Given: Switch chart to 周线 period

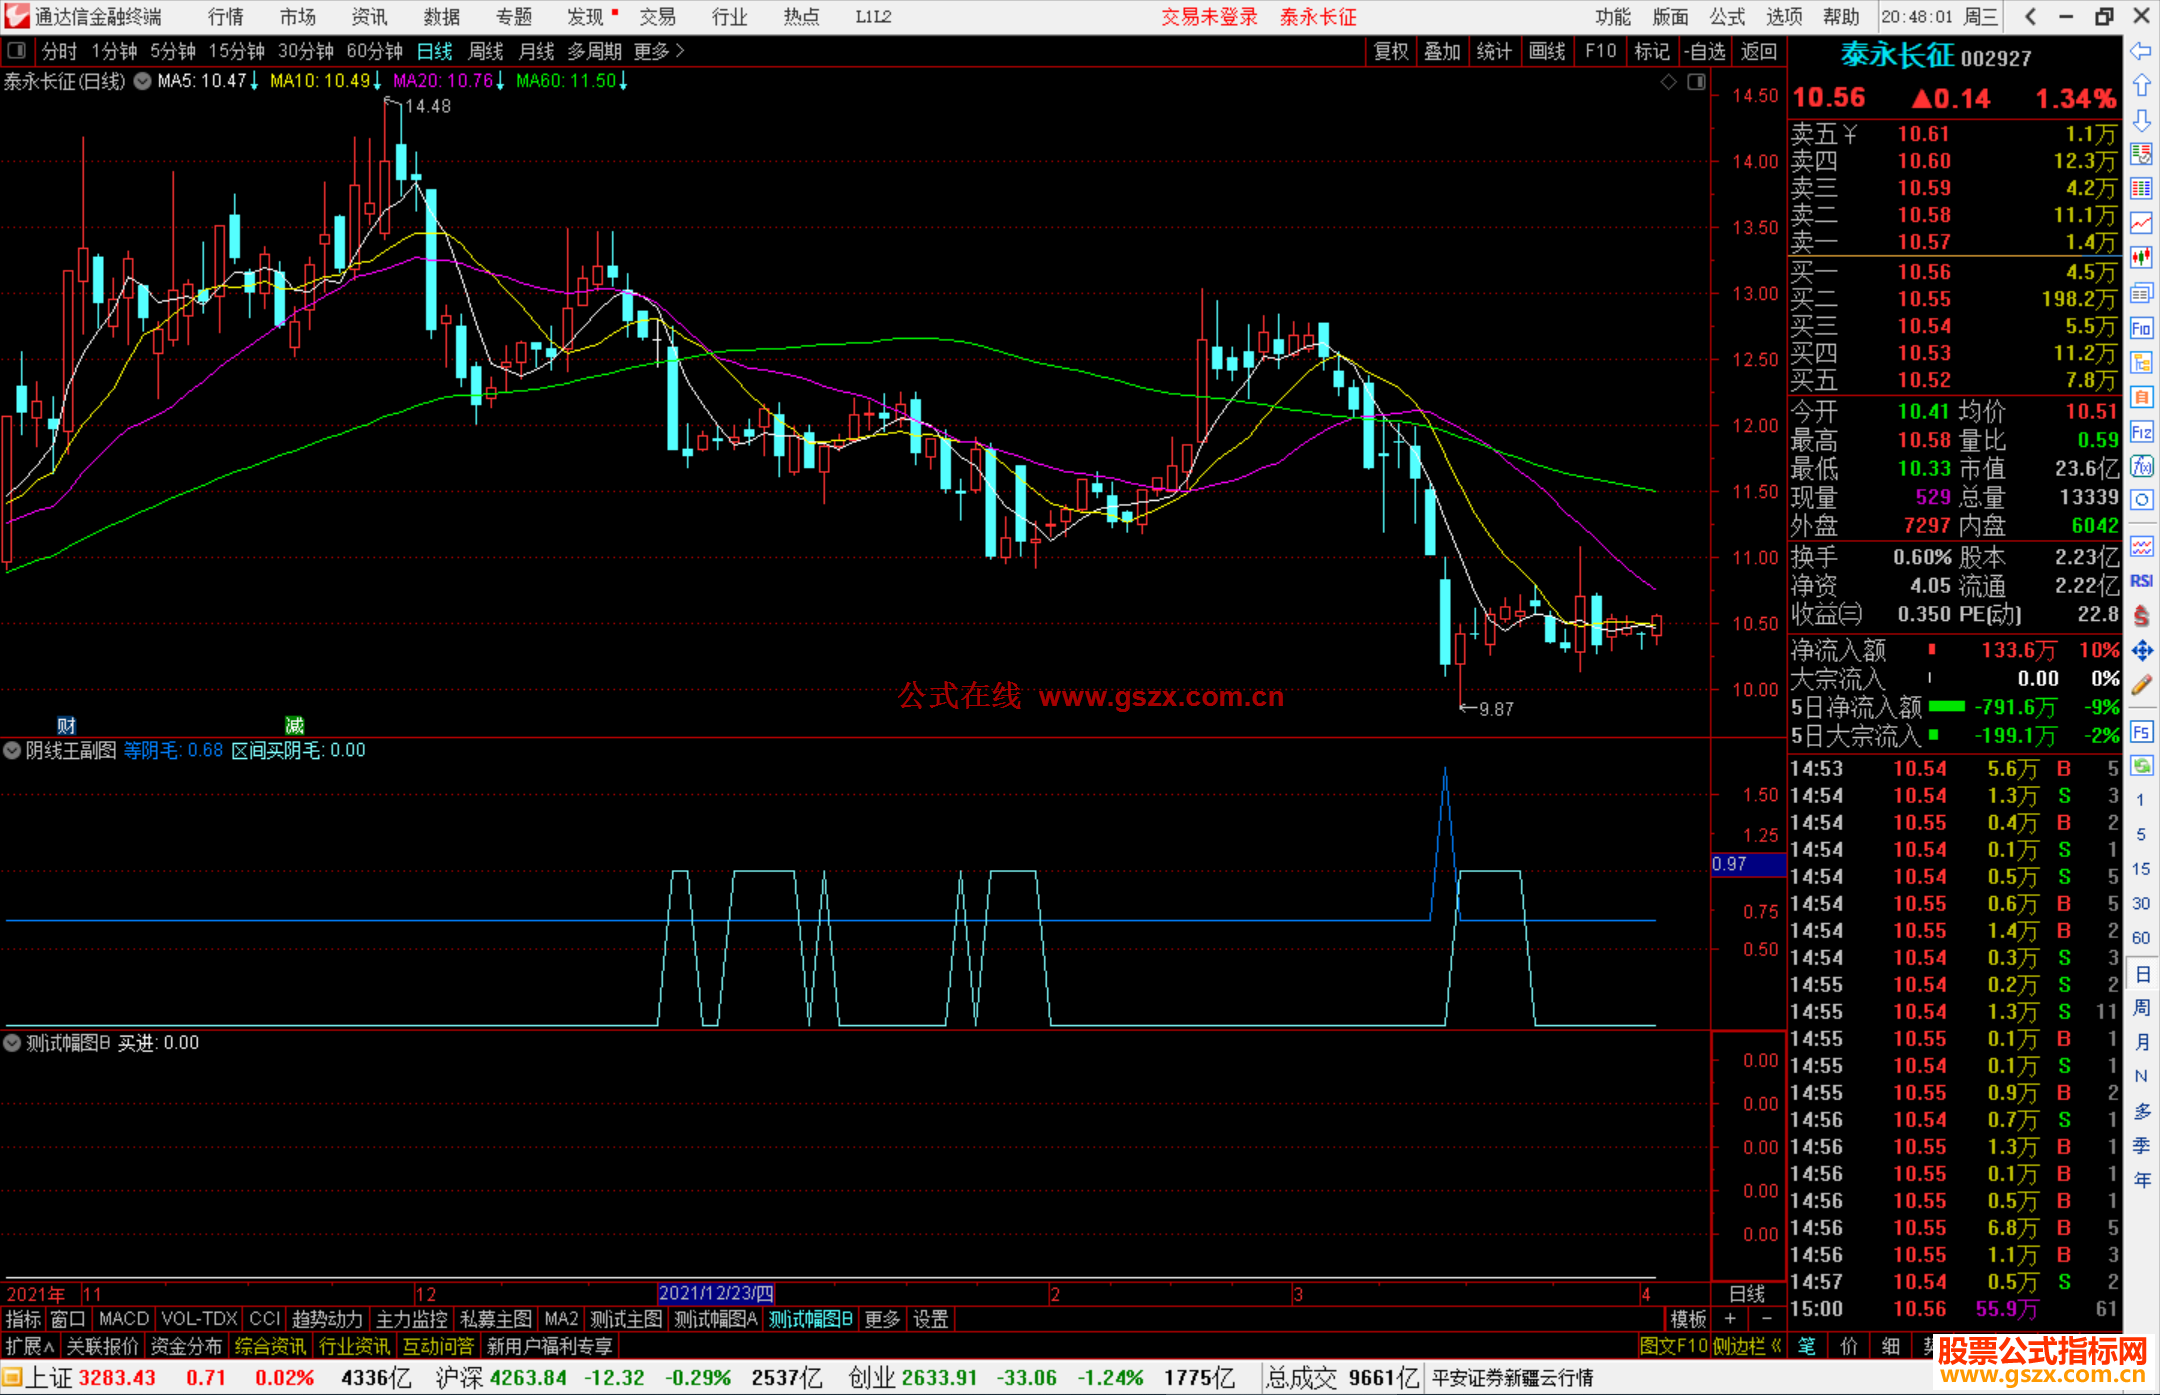Looking at the screenshot, I should pyautogui.click(x=486, y=51).
